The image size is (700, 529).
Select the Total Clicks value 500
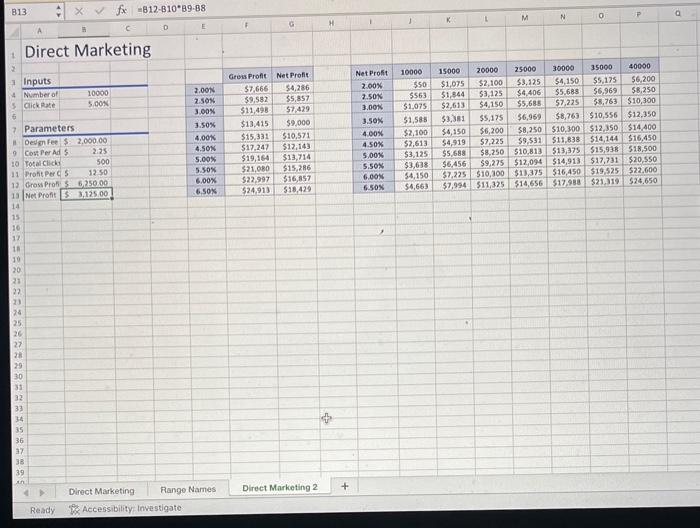(x=86, y=162)
